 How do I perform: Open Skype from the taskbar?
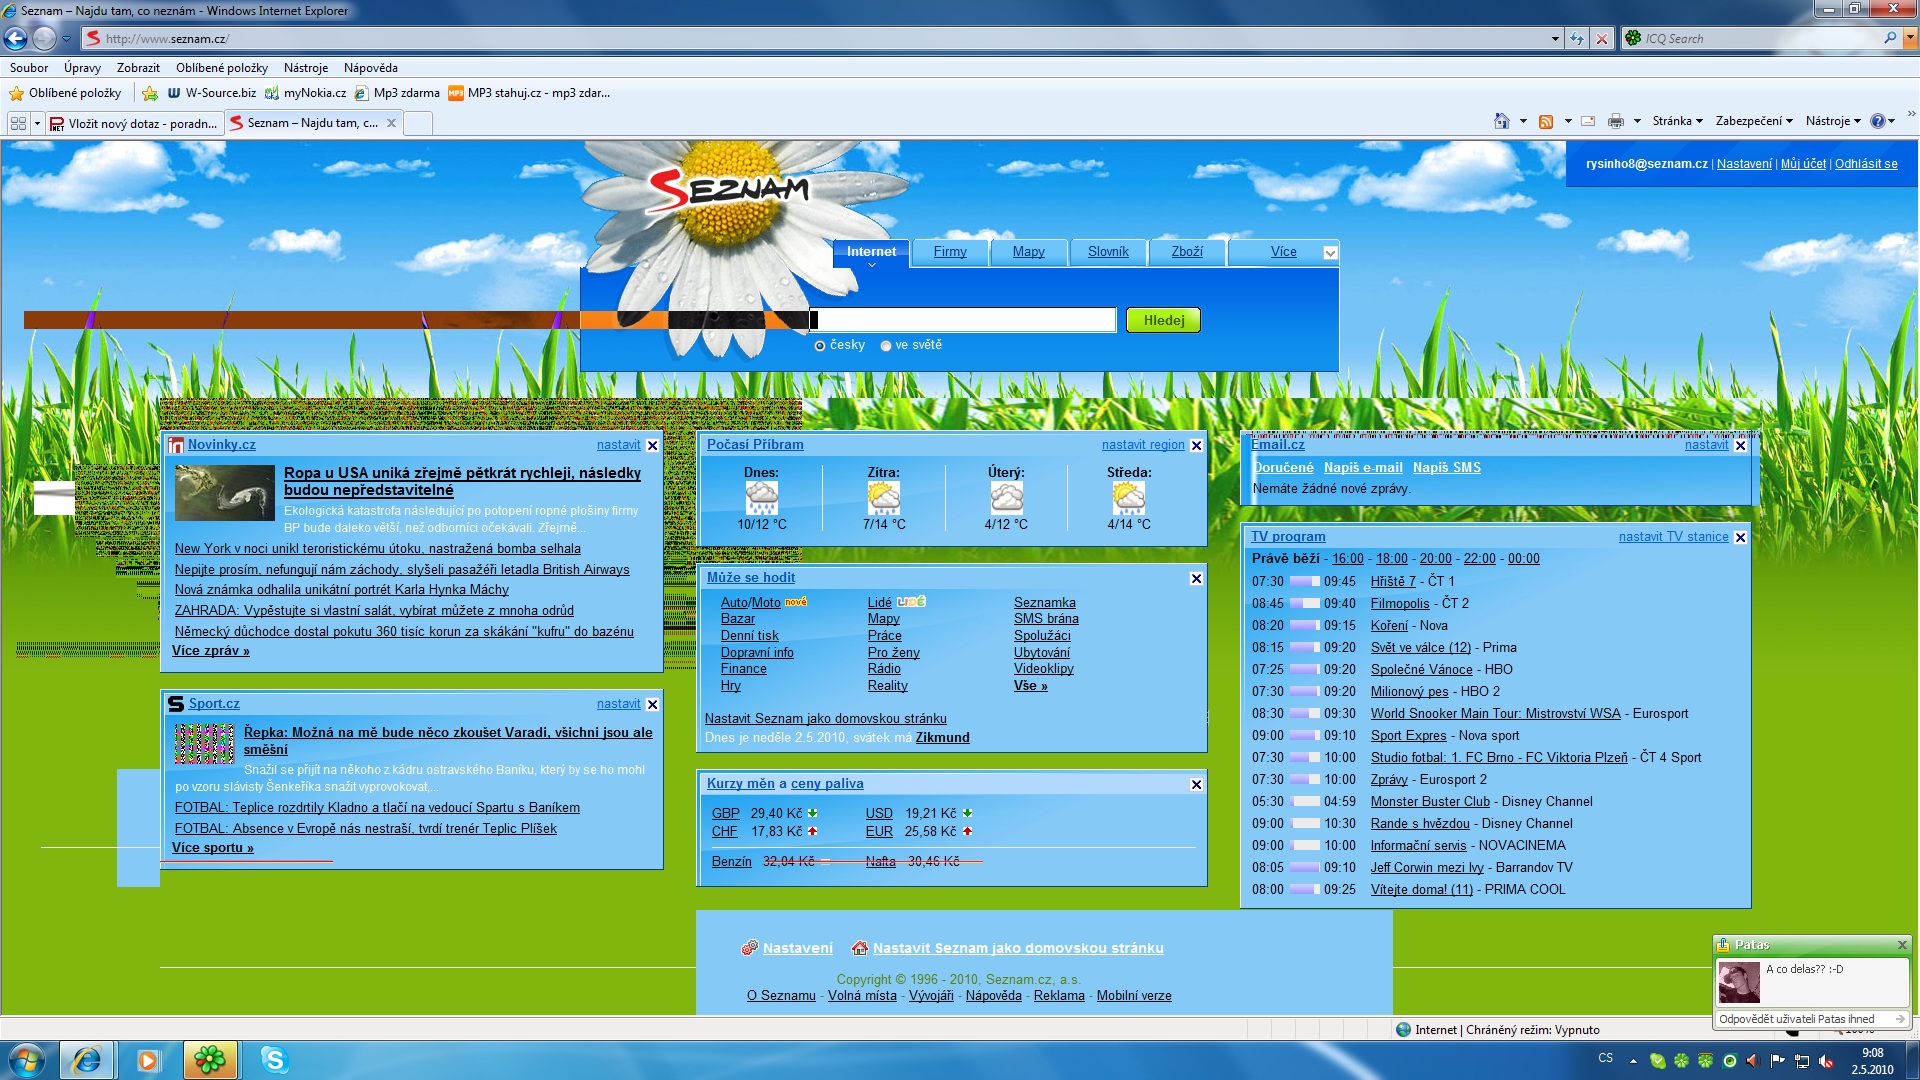273,1059
